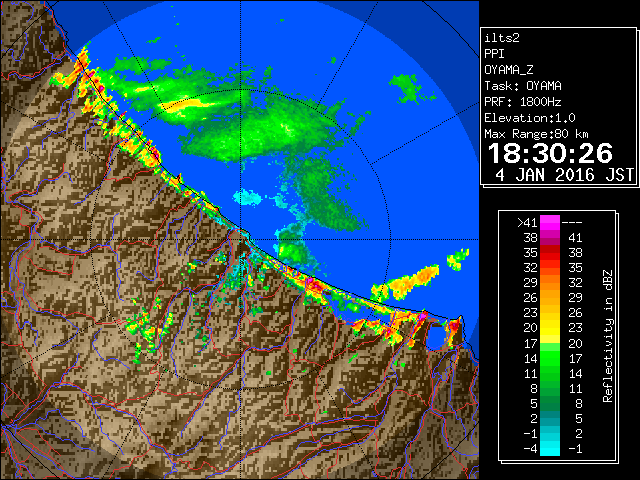This screenshot has width=640, height=480.
Task: Click the 'PPI' scan type text
Action: click(x=494, y=54)
